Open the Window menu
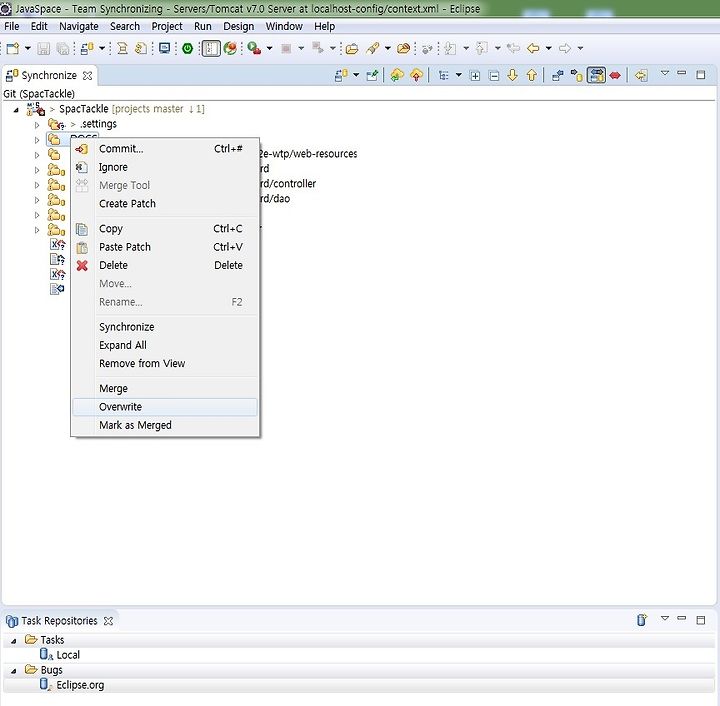The width and height of the screenshot is (720, 706). coord(284,27)
